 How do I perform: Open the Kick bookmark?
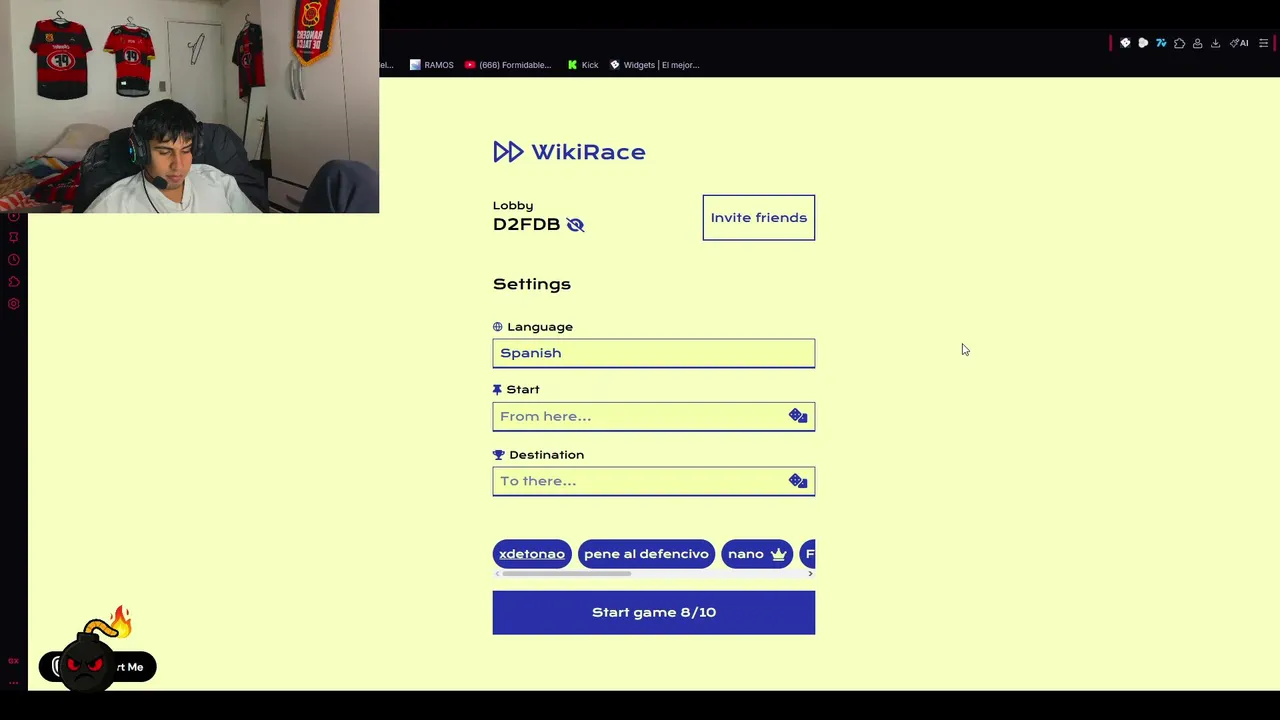coord(583,65)
